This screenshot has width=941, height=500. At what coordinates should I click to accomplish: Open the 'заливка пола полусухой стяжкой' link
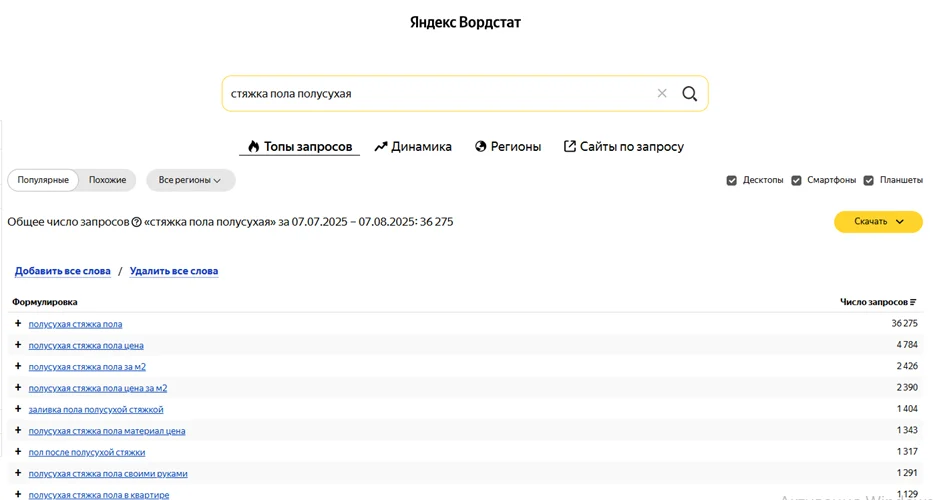point(96,410)
